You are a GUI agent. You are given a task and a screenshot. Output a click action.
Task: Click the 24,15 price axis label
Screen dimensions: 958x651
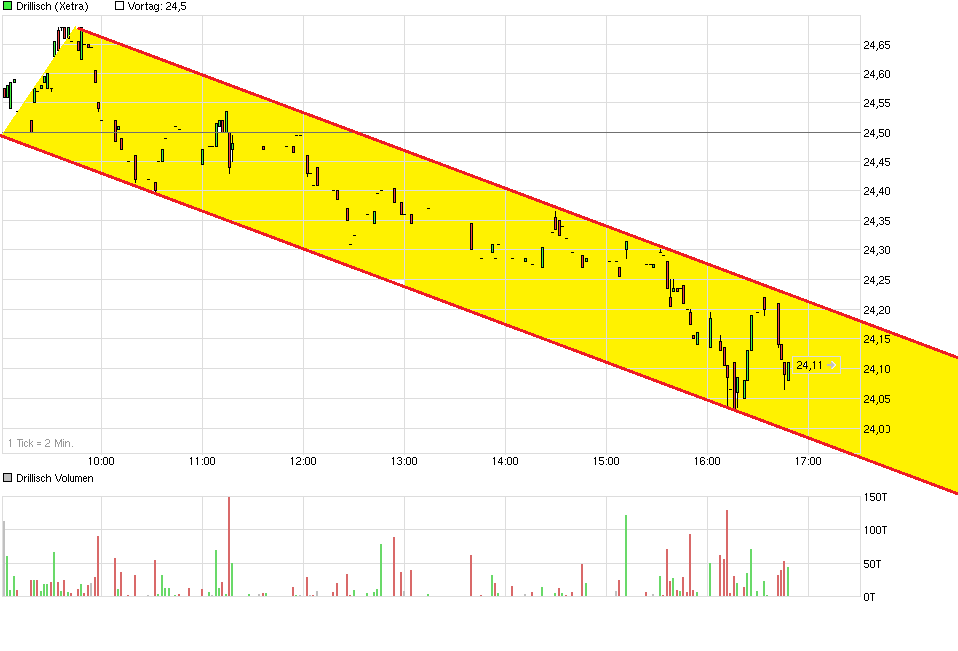point(876,340)
